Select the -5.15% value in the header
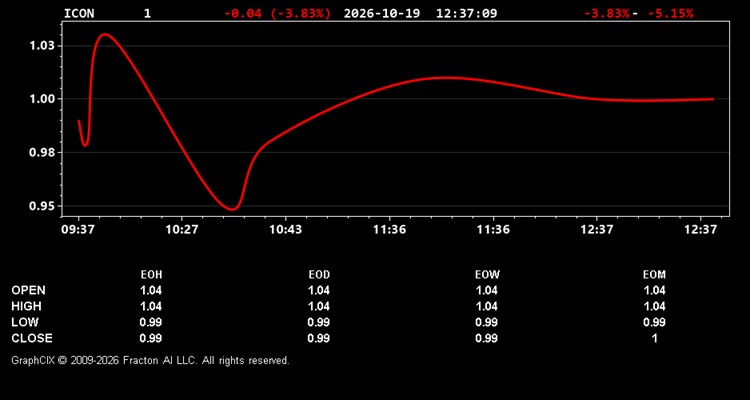Image resolution: width=750 pixels, height=400 pixels. [670, 13]
